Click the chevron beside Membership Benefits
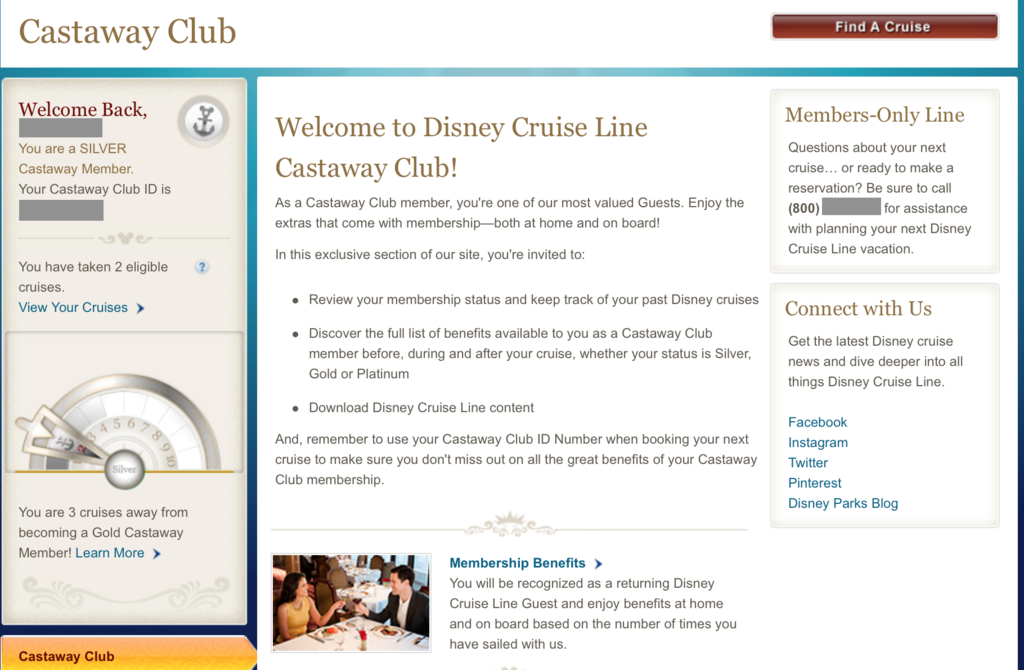 [x=598, y=564]
